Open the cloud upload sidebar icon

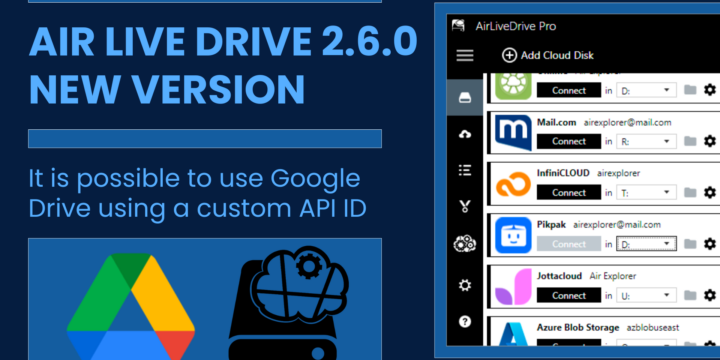465,134
